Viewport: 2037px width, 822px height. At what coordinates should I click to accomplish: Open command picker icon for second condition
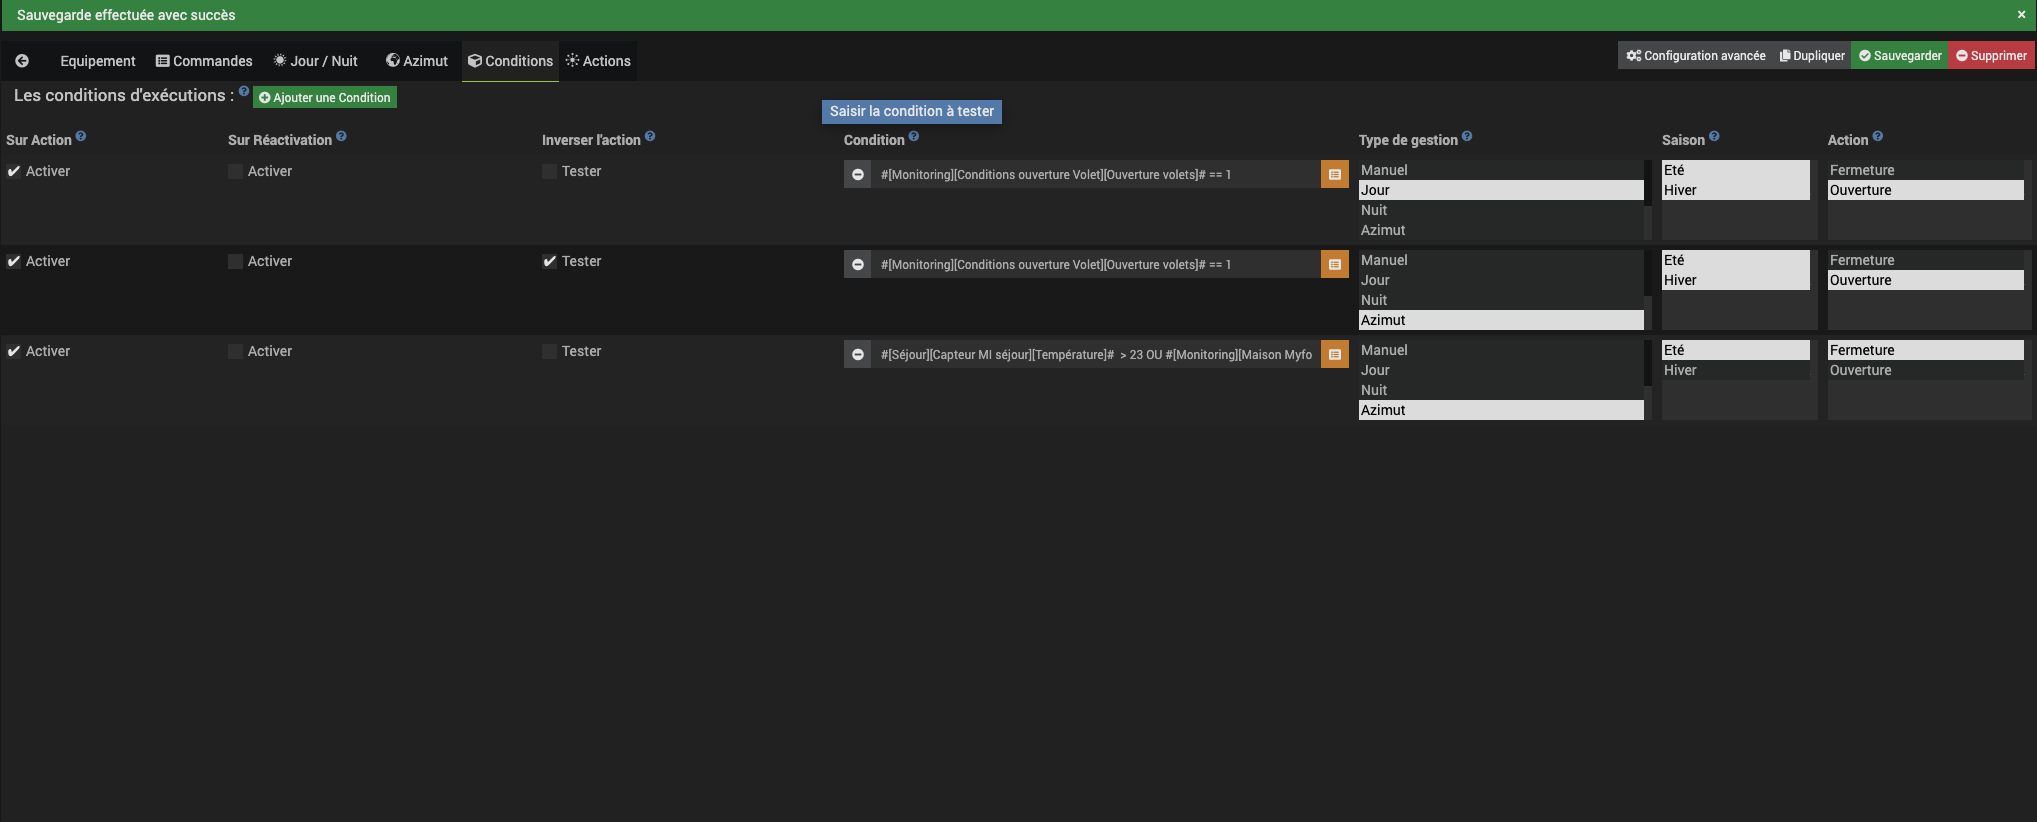(x=1335, y=264)
